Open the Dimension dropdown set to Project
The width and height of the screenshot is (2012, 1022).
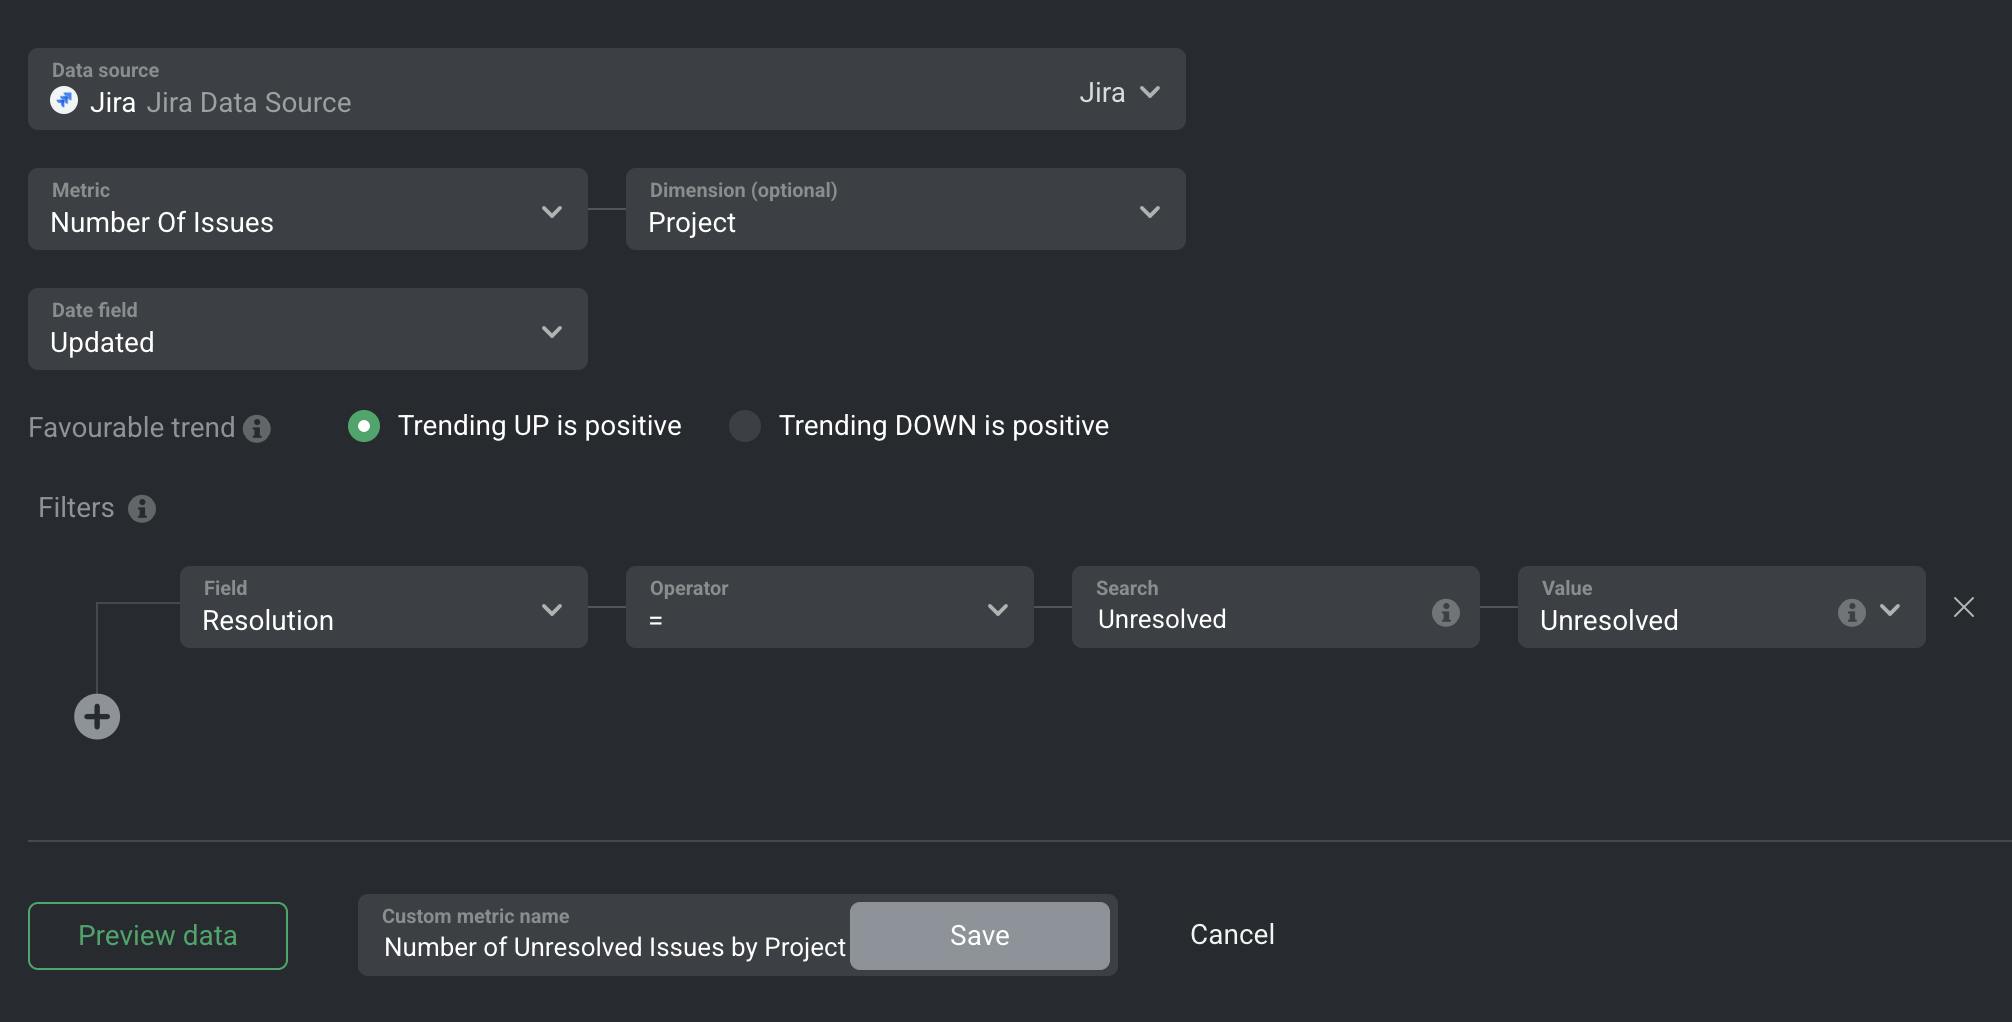click(x=1149, y=212)
